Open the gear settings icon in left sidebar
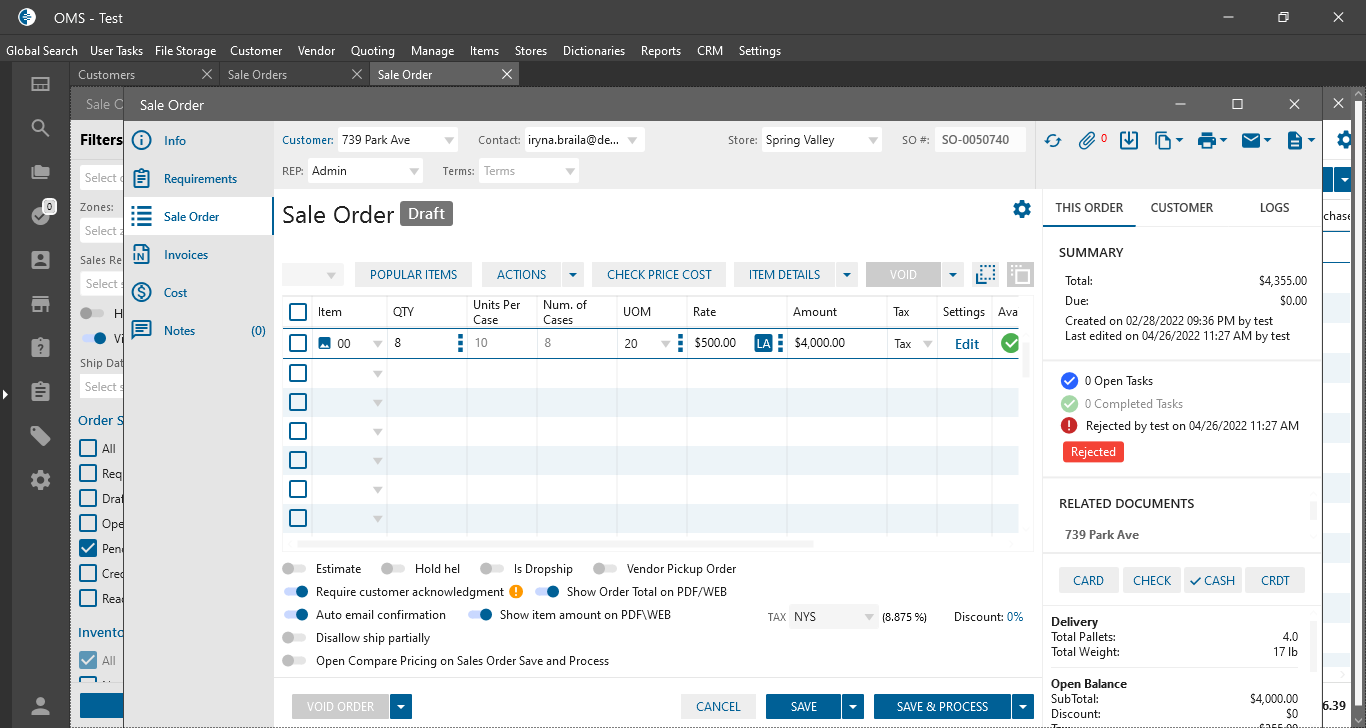The width and height of the screenshot is (1366, 728). pos(40,480)
